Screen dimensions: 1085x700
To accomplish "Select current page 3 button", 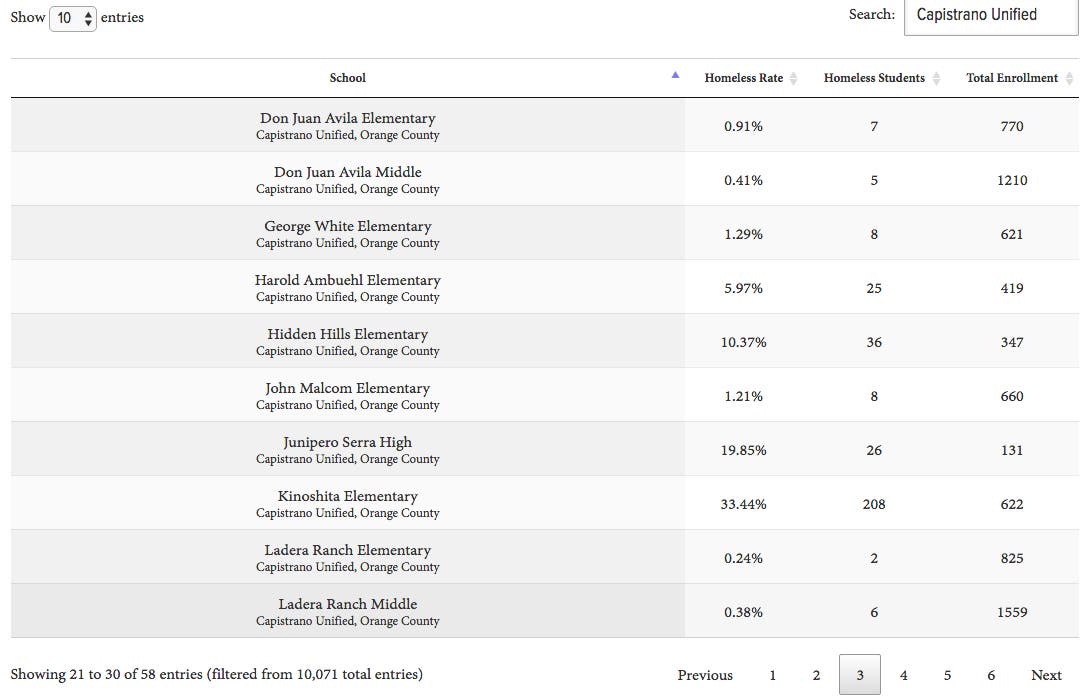I will point(859,675).
